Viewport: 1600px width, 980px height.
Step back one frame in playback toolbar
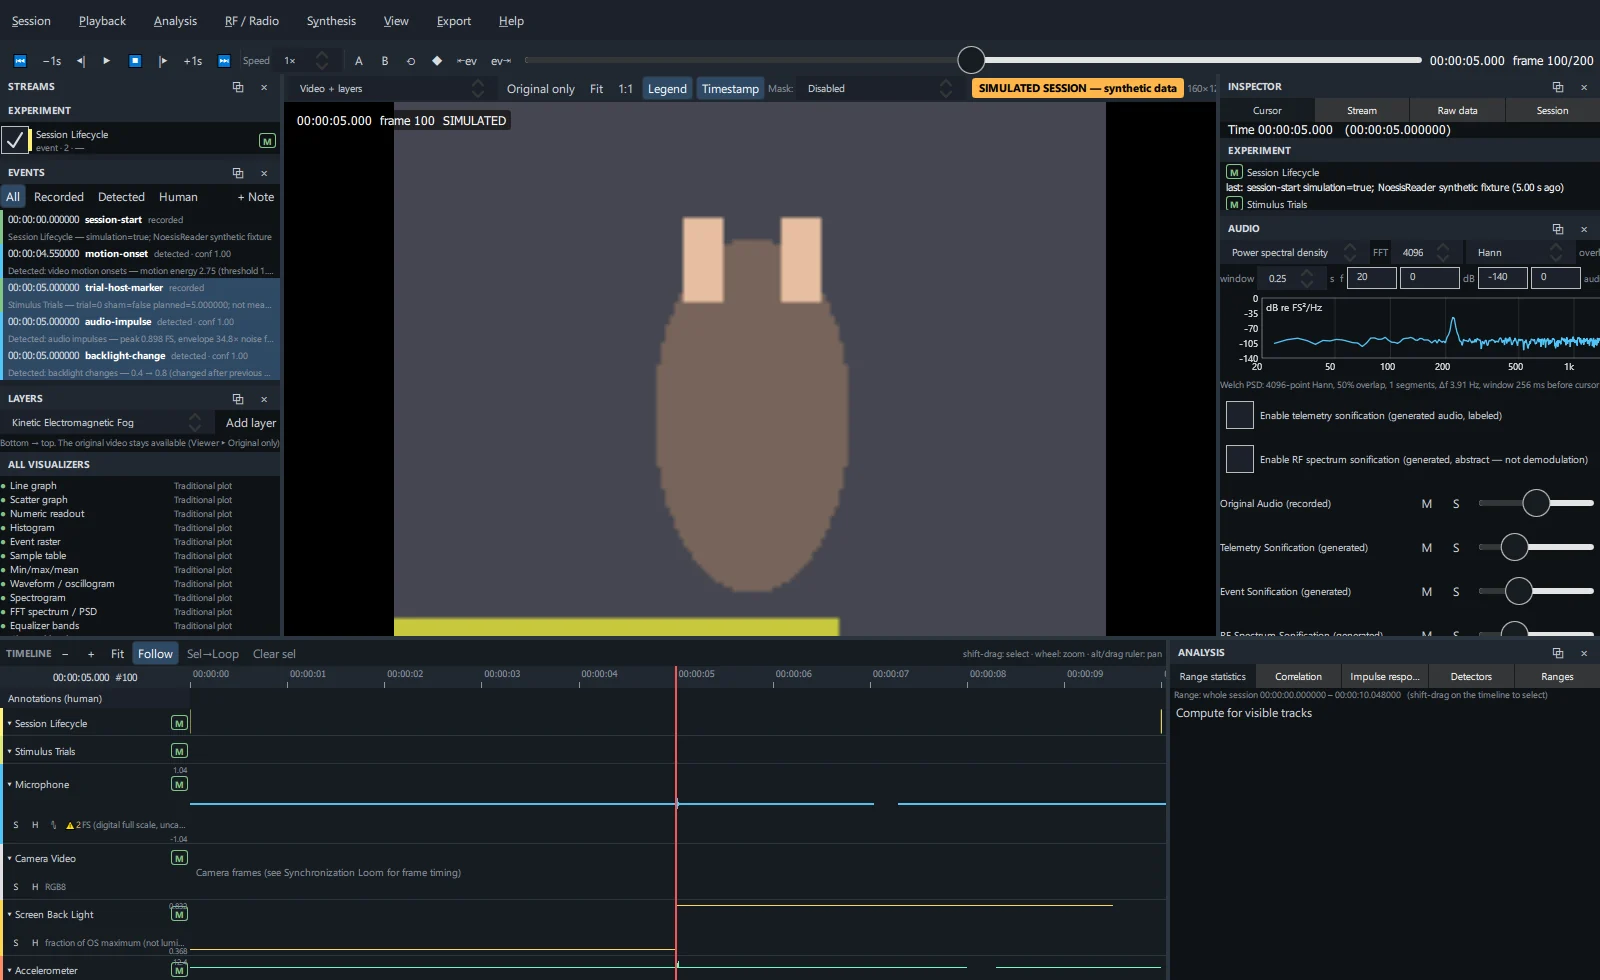click(x=81, y=61)
